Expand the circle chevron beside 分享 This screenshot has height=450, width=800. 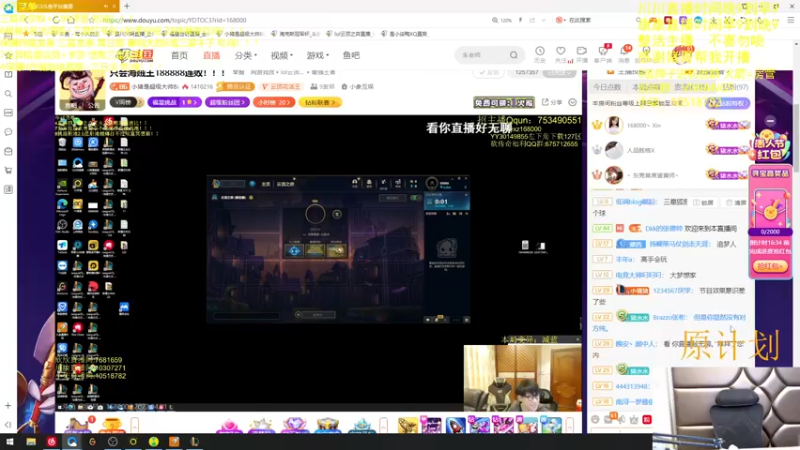coord(572,103)
